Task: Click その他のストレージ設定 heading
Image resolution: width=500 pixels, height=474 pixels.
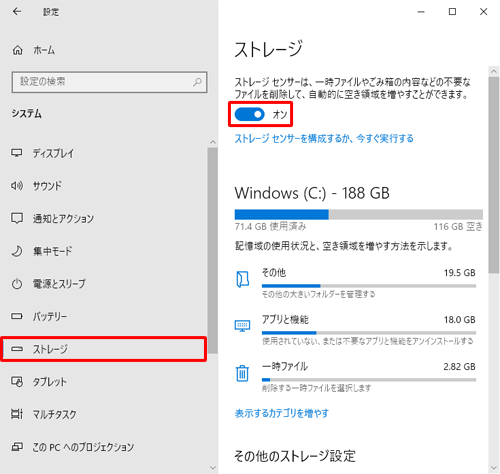Action: 295,456
